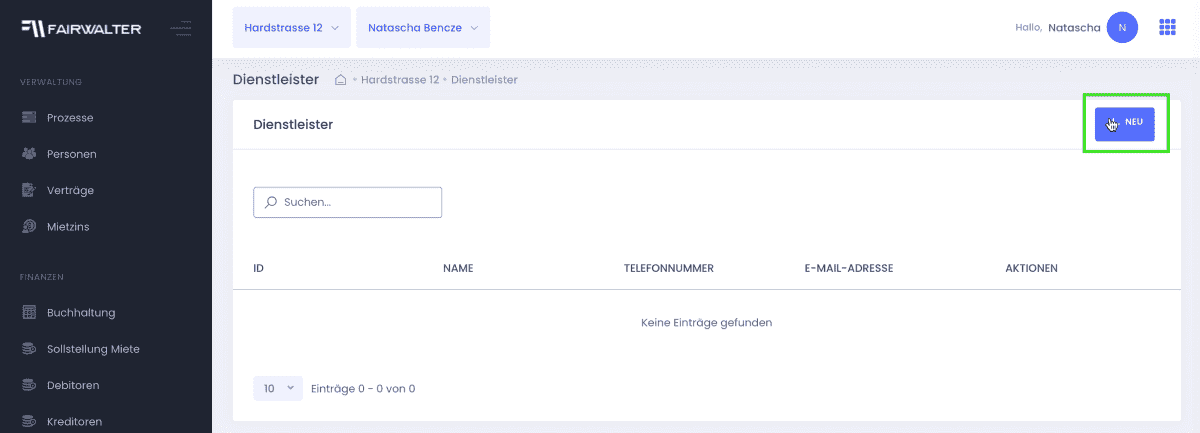
Task: Click the Mietzins icon in sidebar
Action: pos(29,227)
